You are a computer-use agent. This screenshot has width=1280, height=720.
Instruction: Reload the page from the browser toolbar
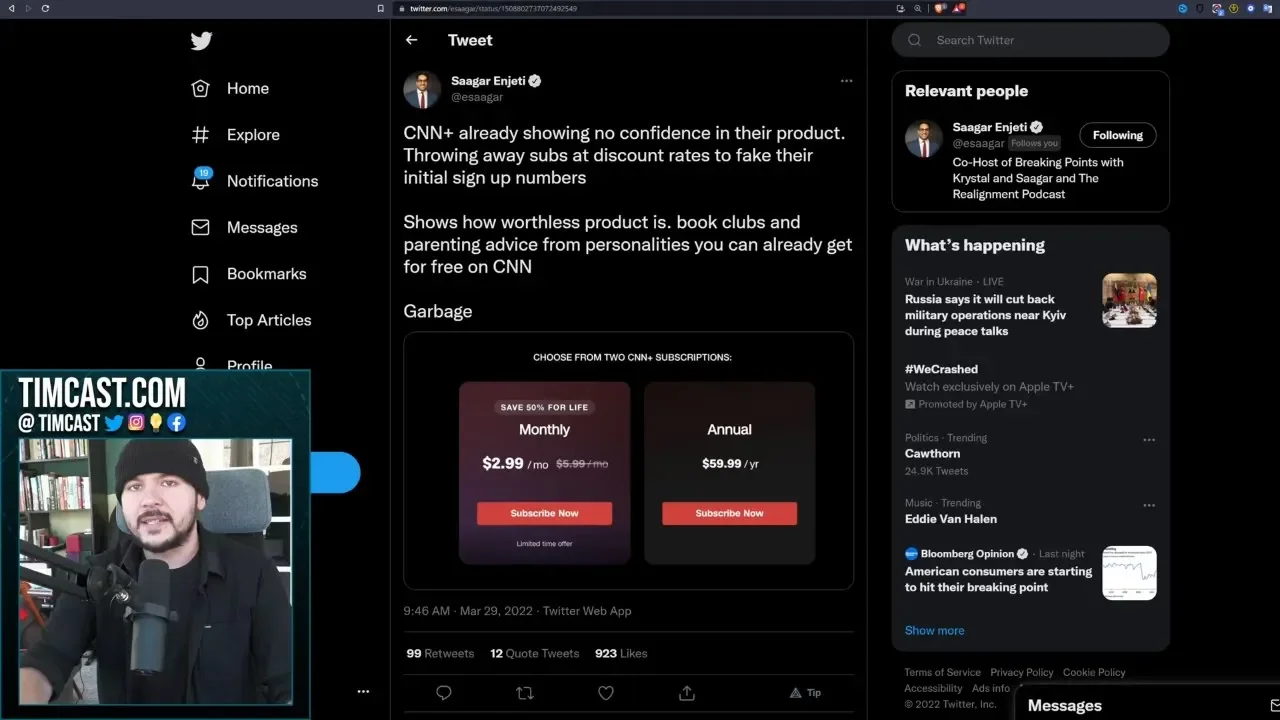point(46,8)
